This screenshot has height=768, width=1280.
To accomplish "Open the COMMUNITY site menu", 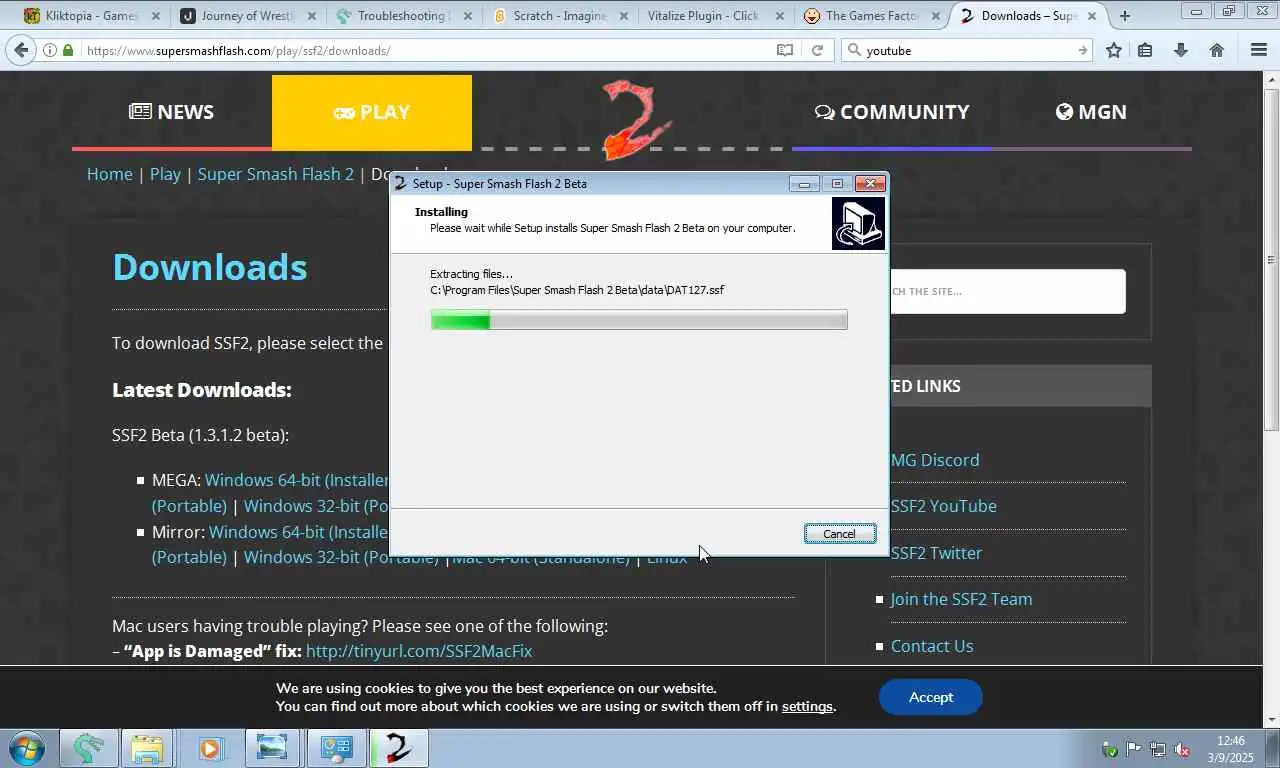I will pyautogui.click(x=892, y=112).
